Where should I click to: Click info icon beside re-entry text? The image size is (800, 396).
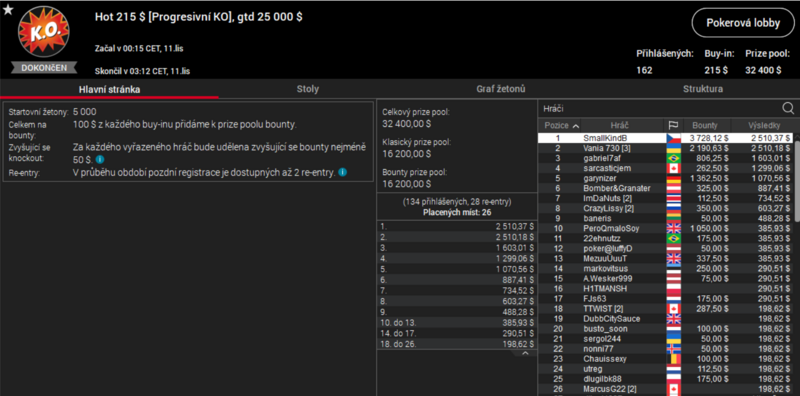(342, 172)
